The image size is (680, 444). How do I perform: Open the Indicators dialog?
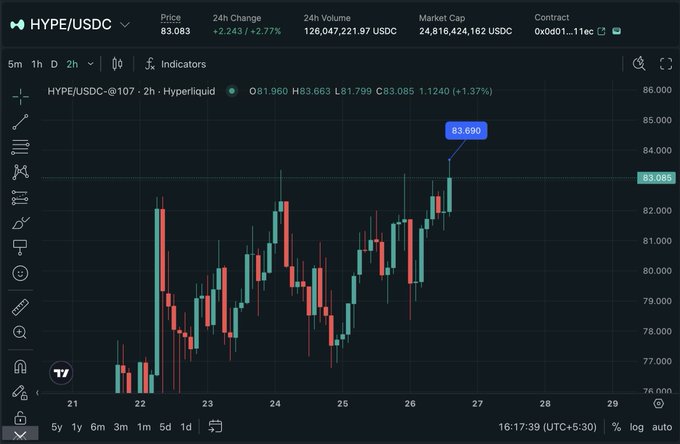[x=175, y=64]
